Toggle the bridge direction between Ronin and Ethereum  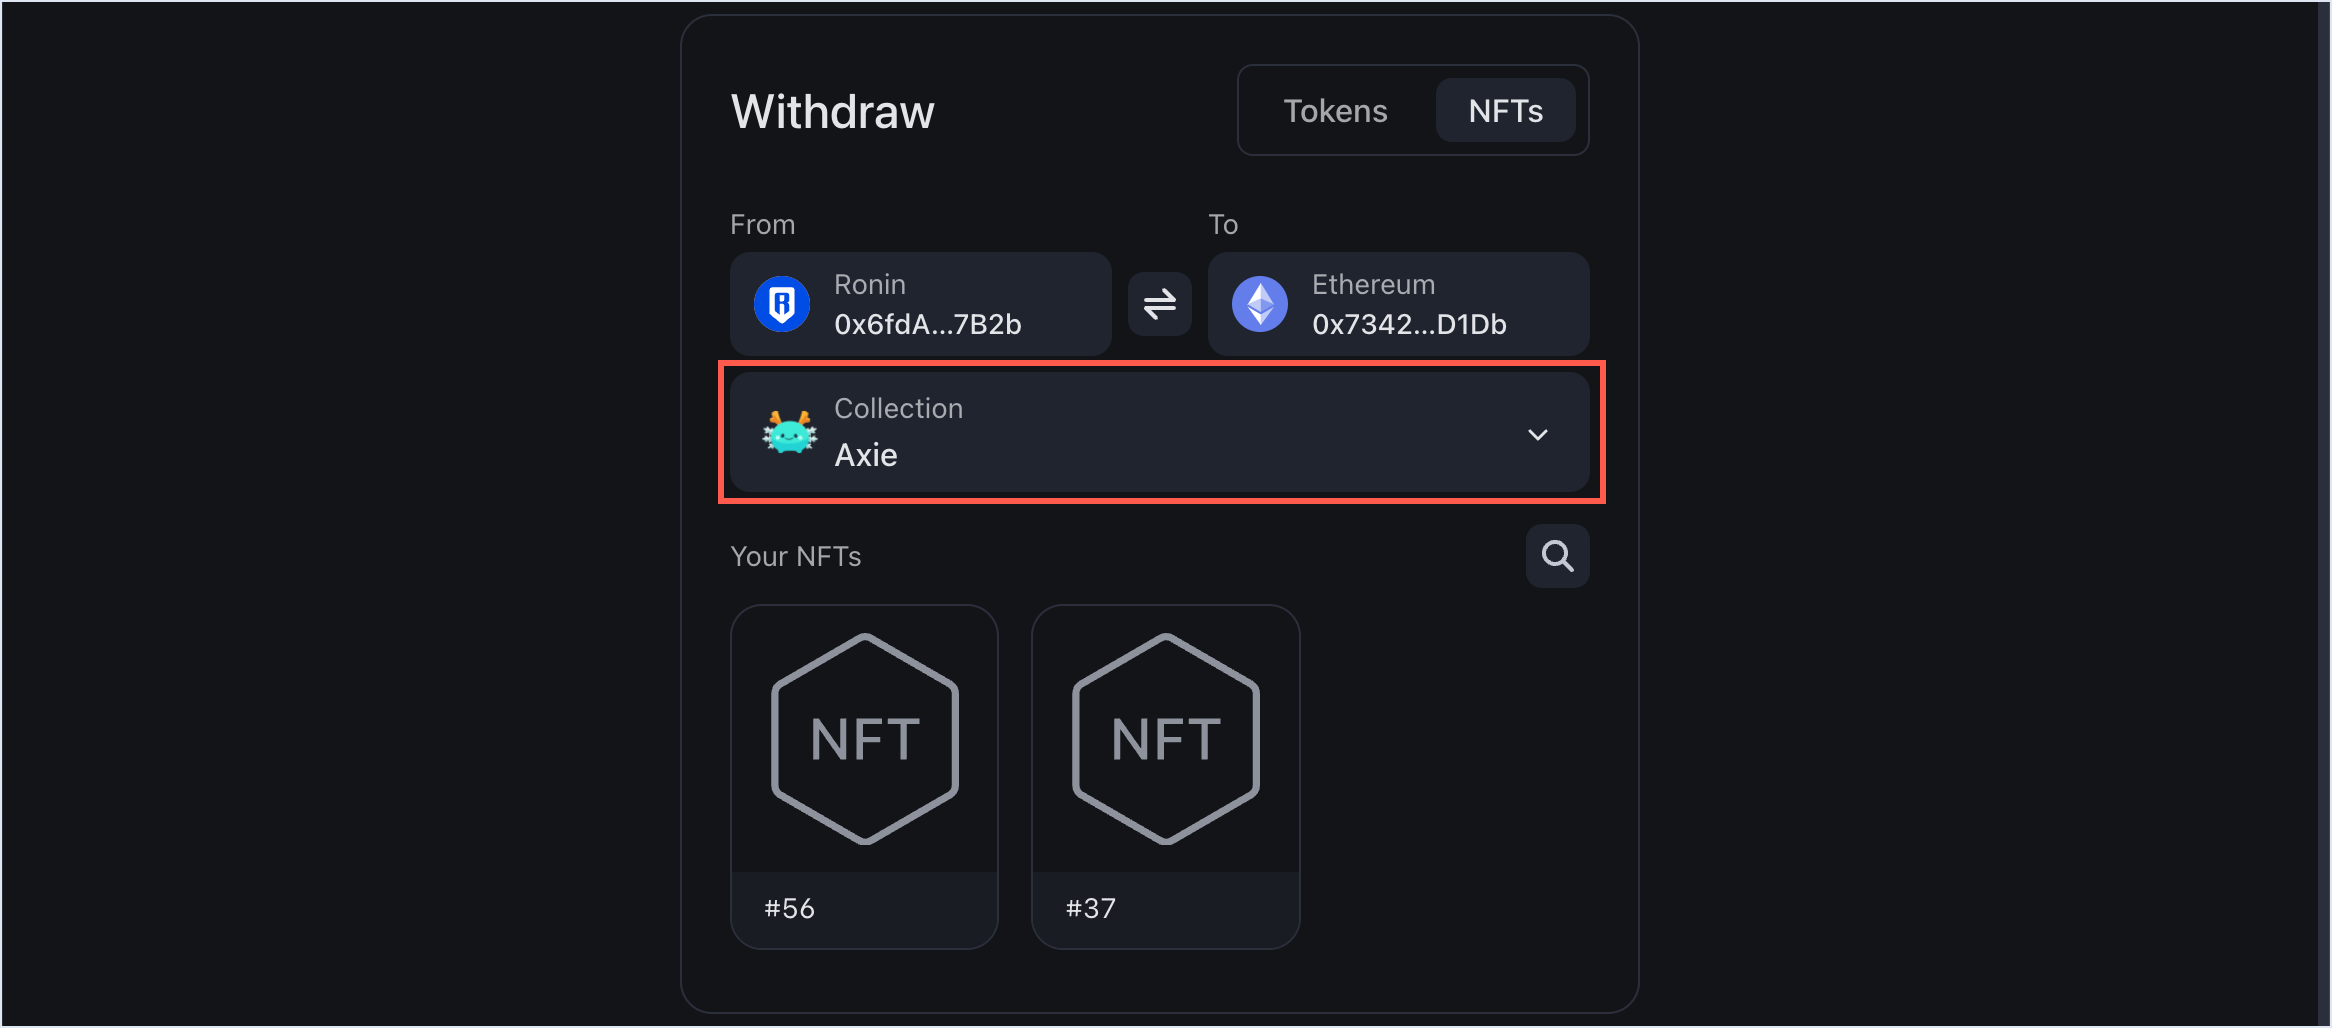click(x=1159, y=304)
